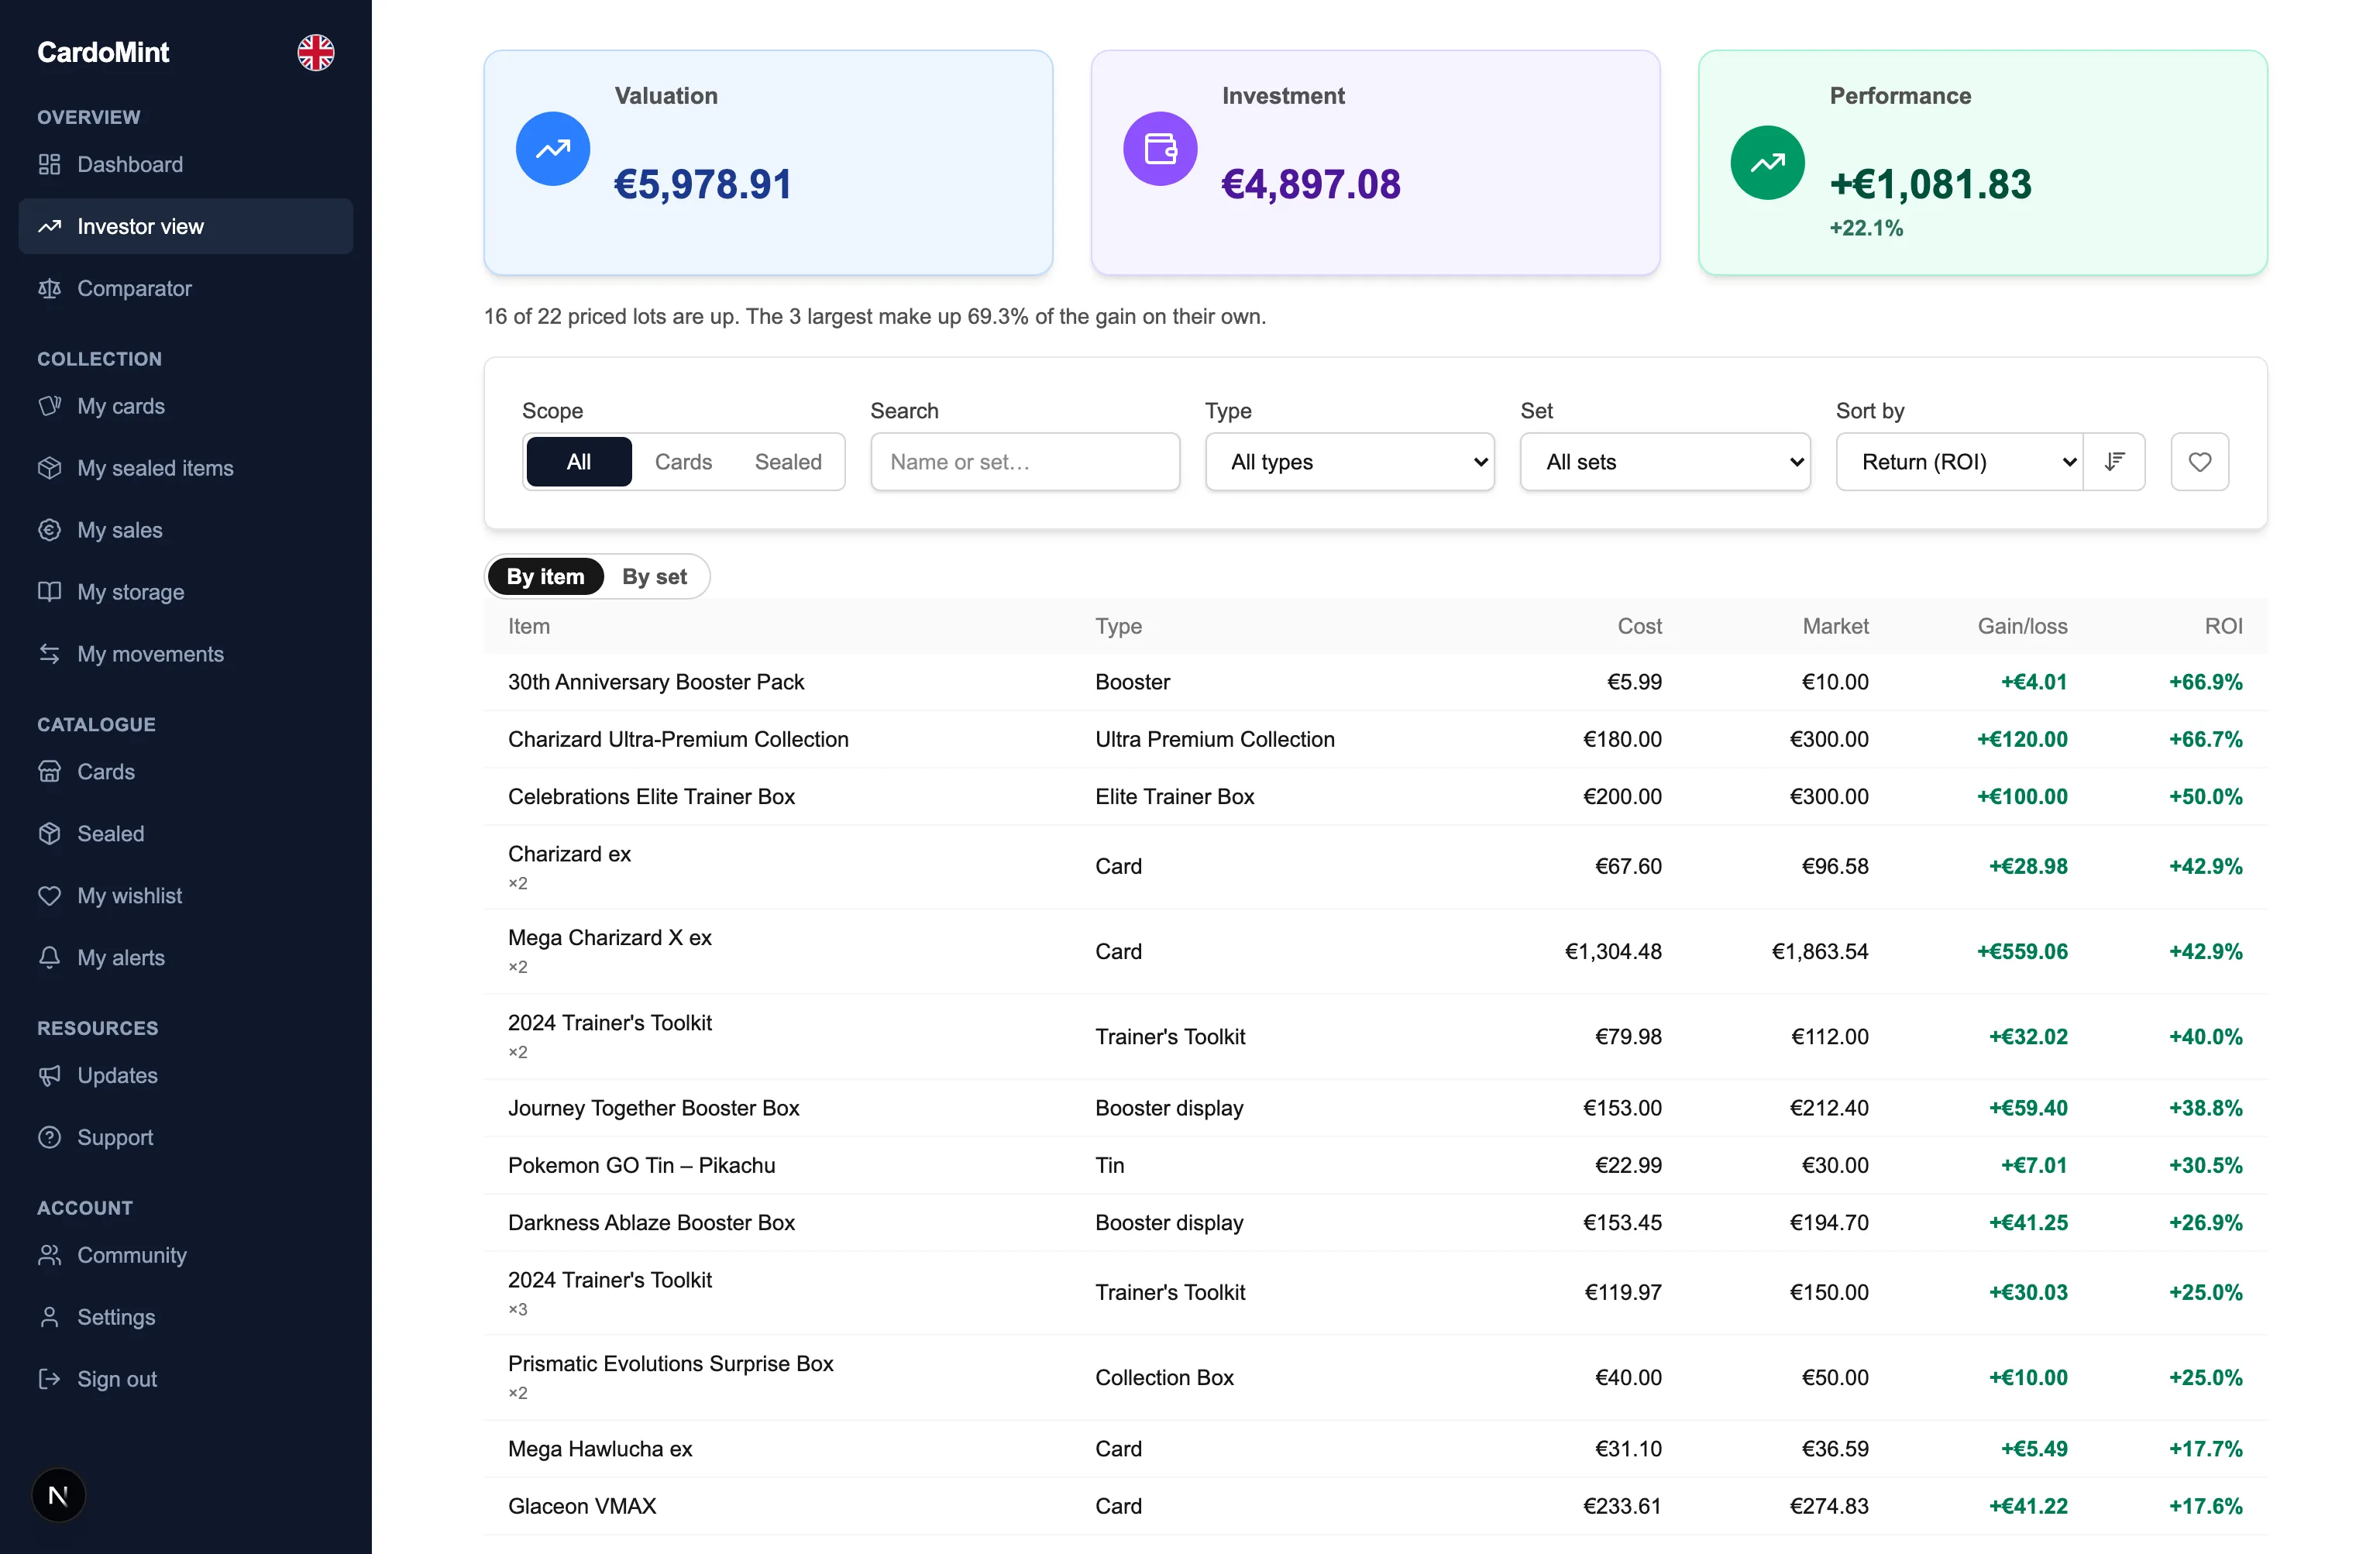Toggle sort direction icon button

click(2114, 462)
